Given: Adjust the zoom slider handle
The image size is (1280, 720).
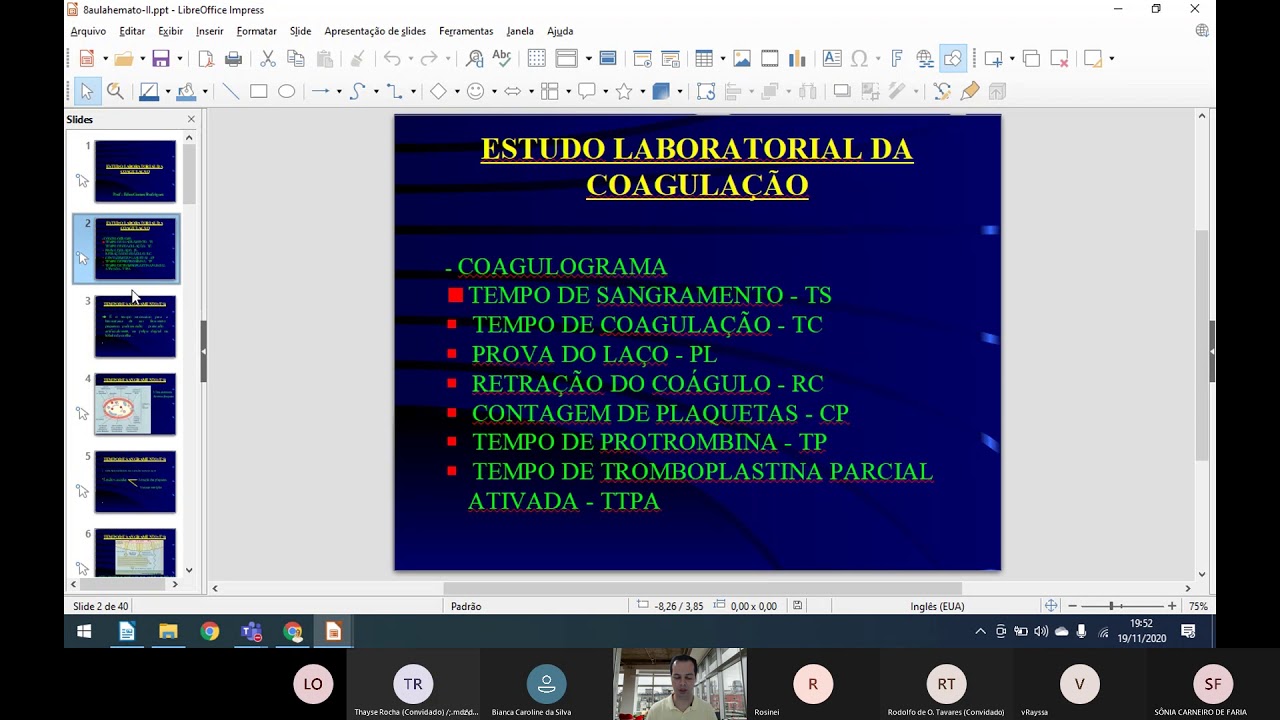Looking at the screenshot, I should click(1112, 606).
